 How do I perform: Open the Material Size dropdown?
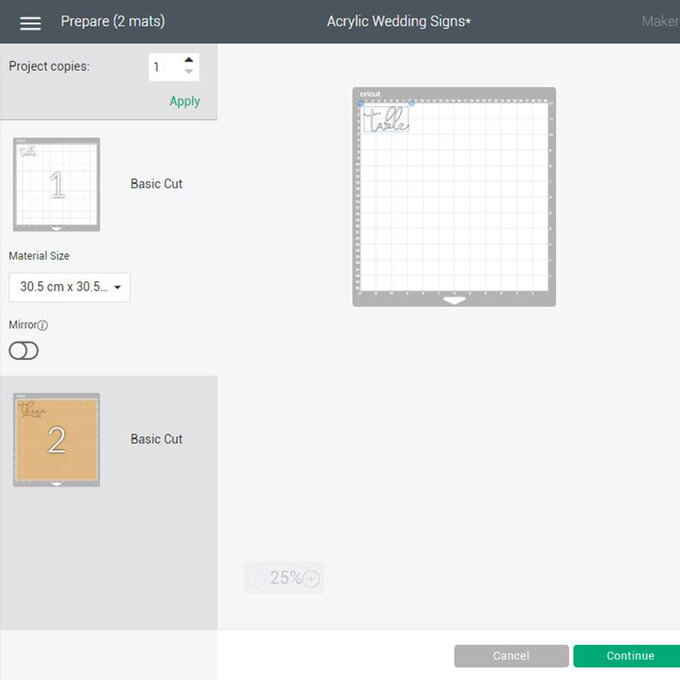(x=69, y=288)
